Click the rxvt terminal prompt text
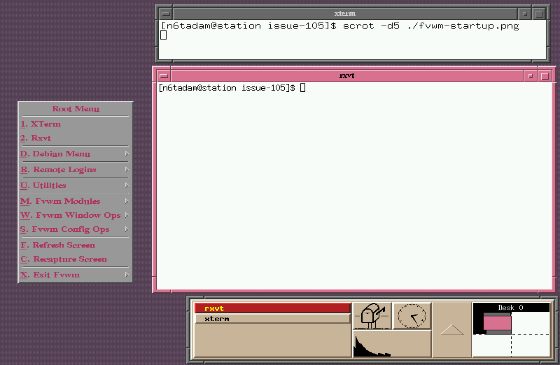This screenshot has height=365, width=560. (x=227, y=88)
